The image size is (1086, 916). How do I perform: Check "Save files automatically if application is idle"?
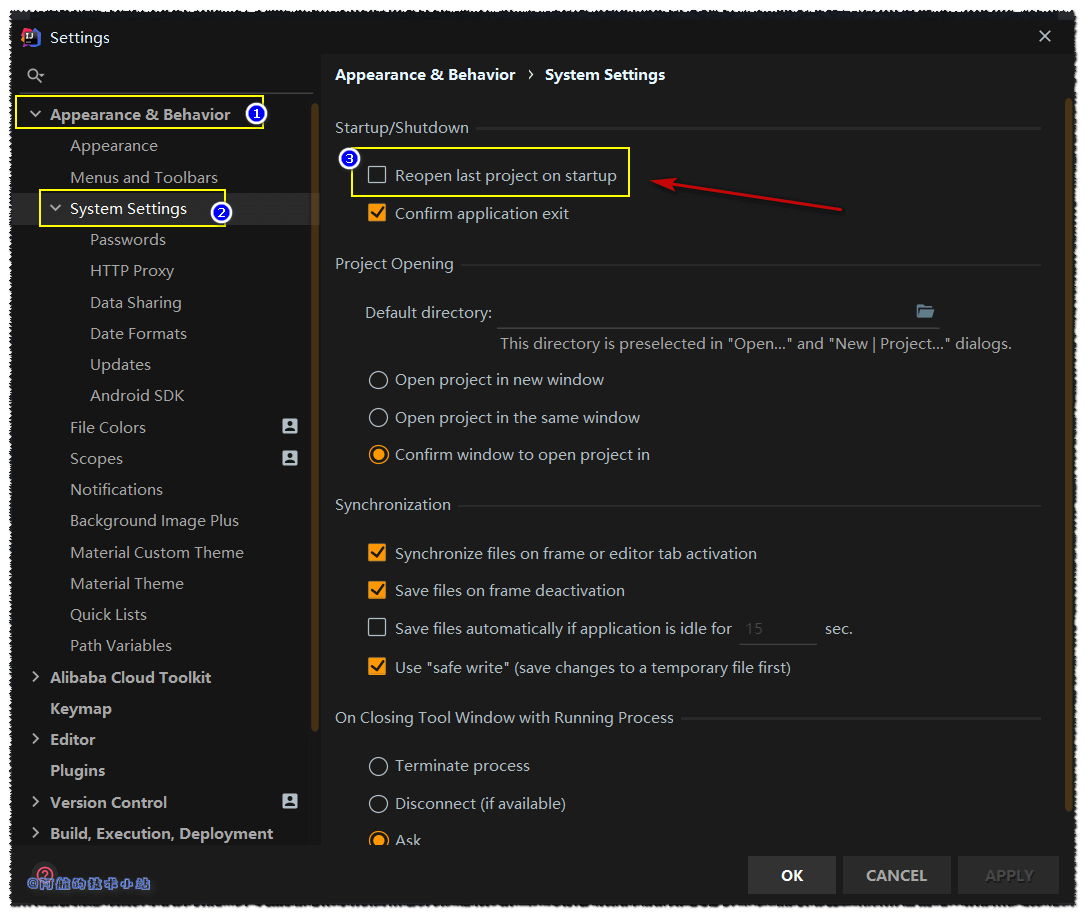coord(377,627)
